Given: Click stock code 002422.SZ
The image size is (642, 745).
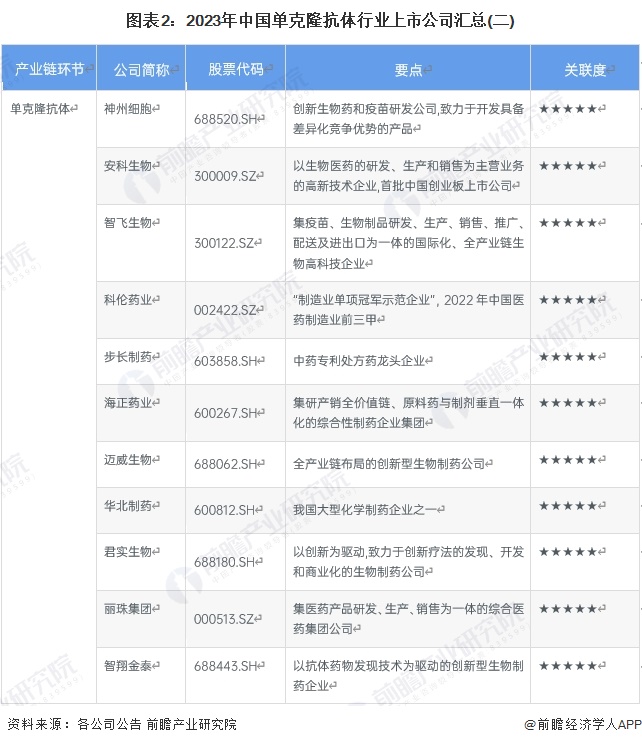Looking at the screenshot, I should point(225,310).
